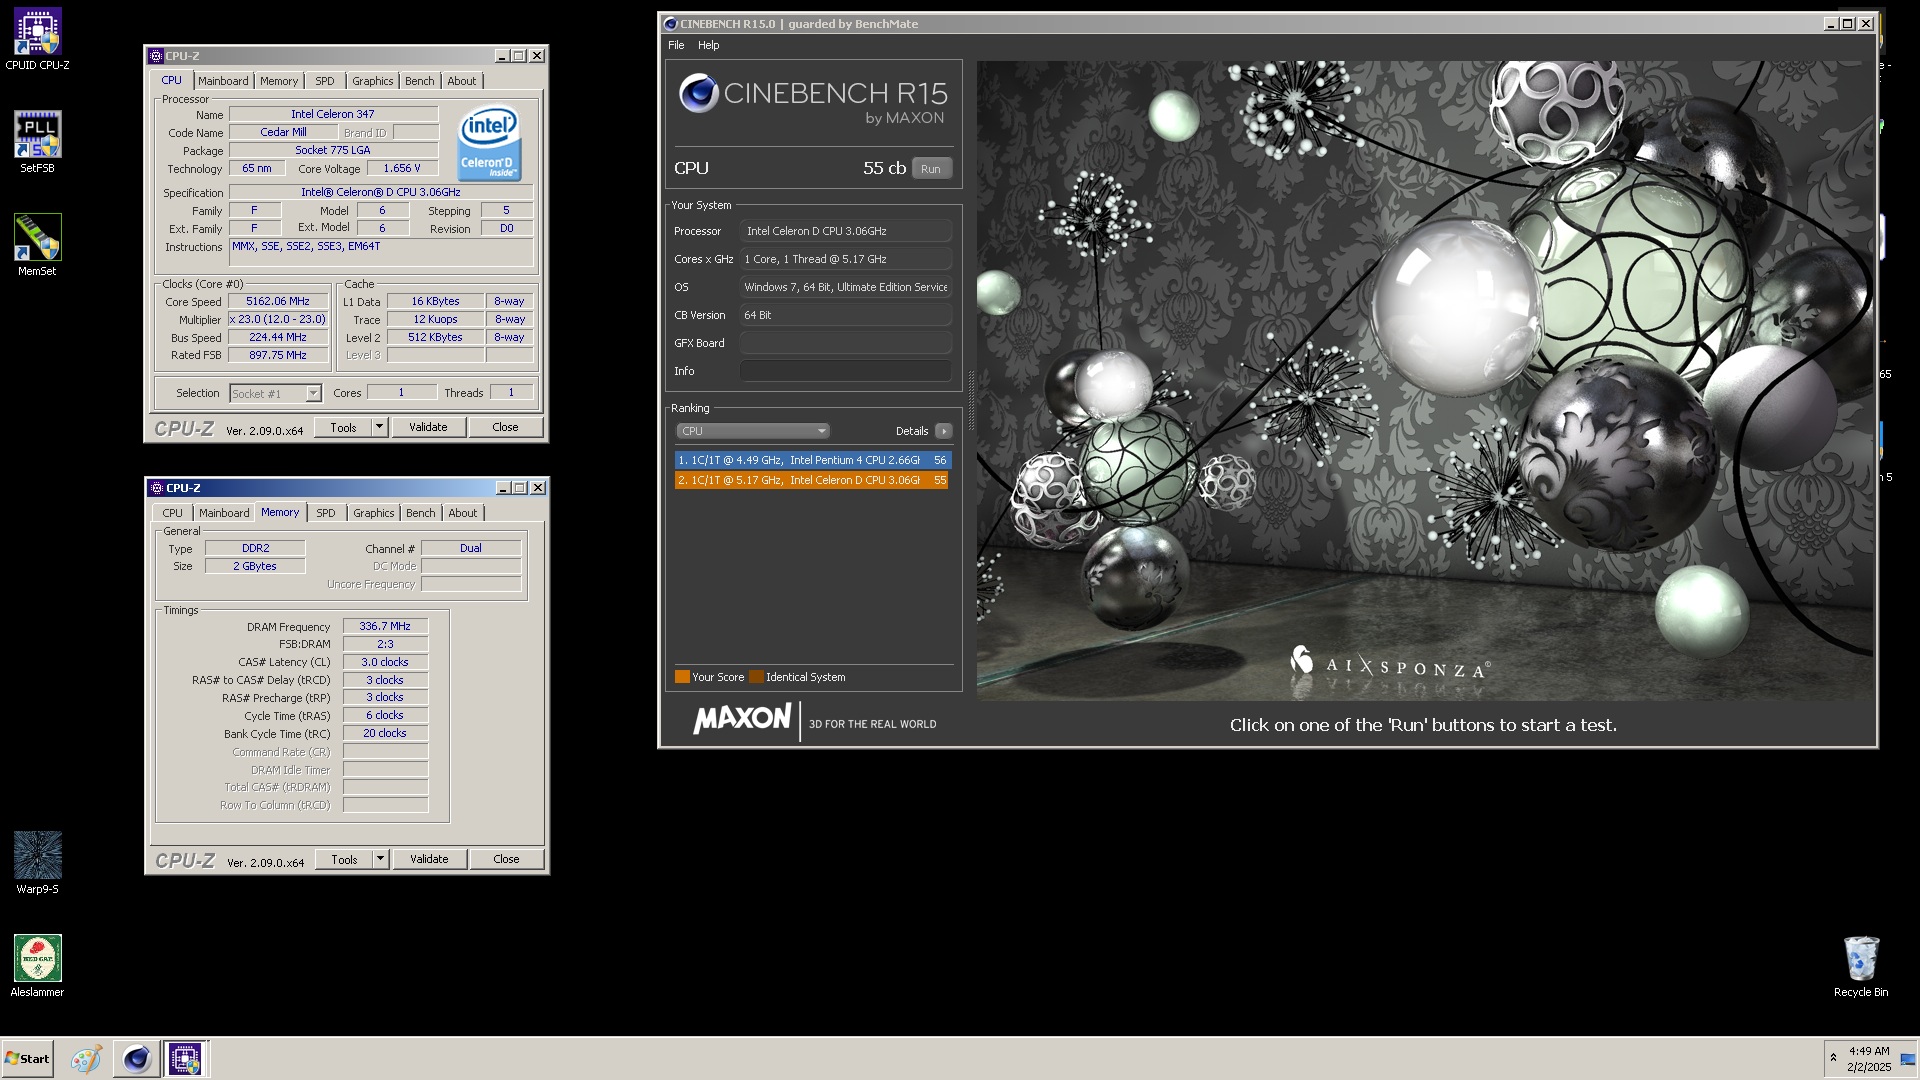This screenshot has height=1080, width=1920.
Task: Switch to Graphics tab in the top CPU-Z window
Action: [372, 81]
